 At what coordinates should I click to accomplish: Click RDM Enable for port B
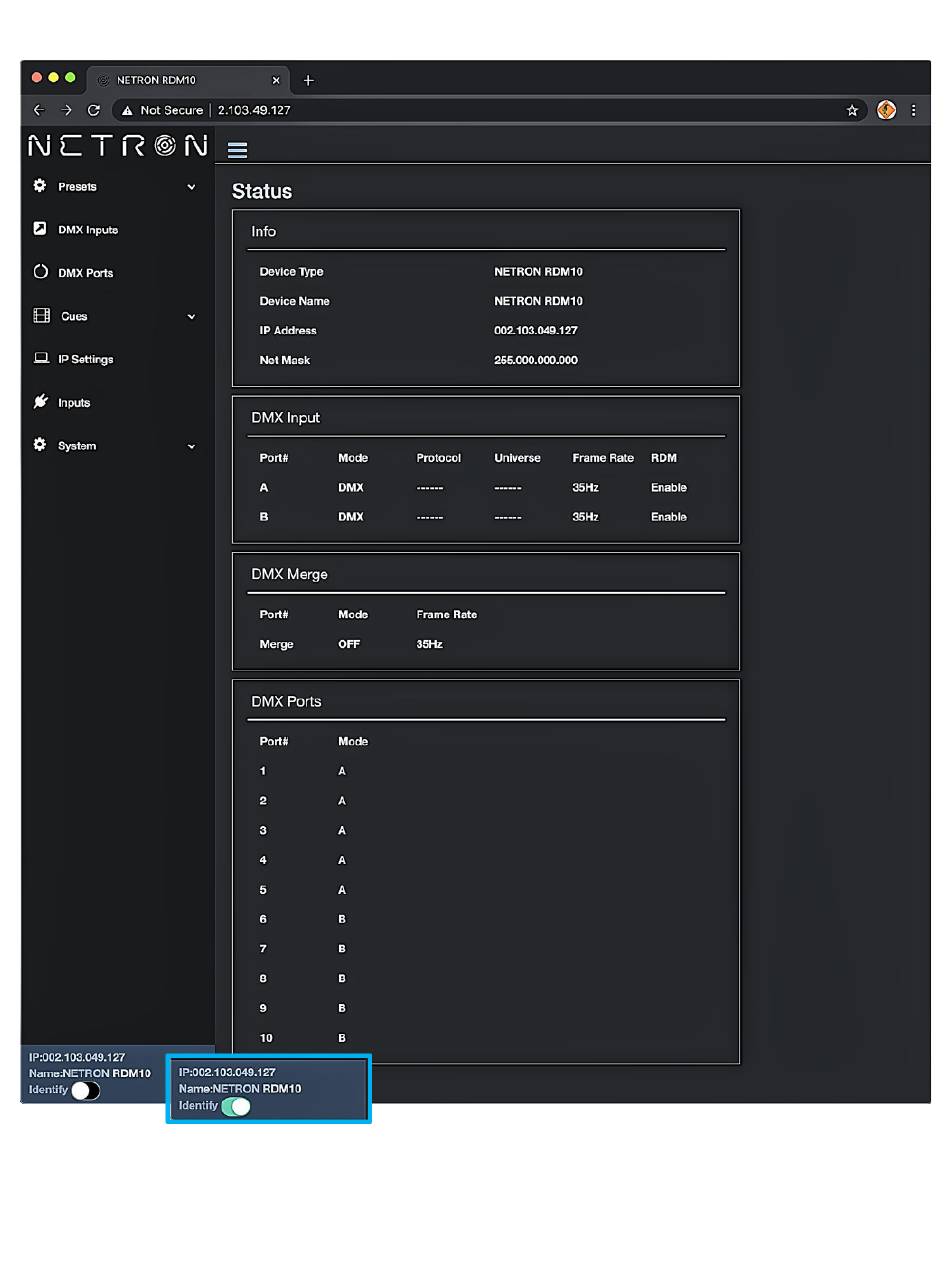point(669,517)
